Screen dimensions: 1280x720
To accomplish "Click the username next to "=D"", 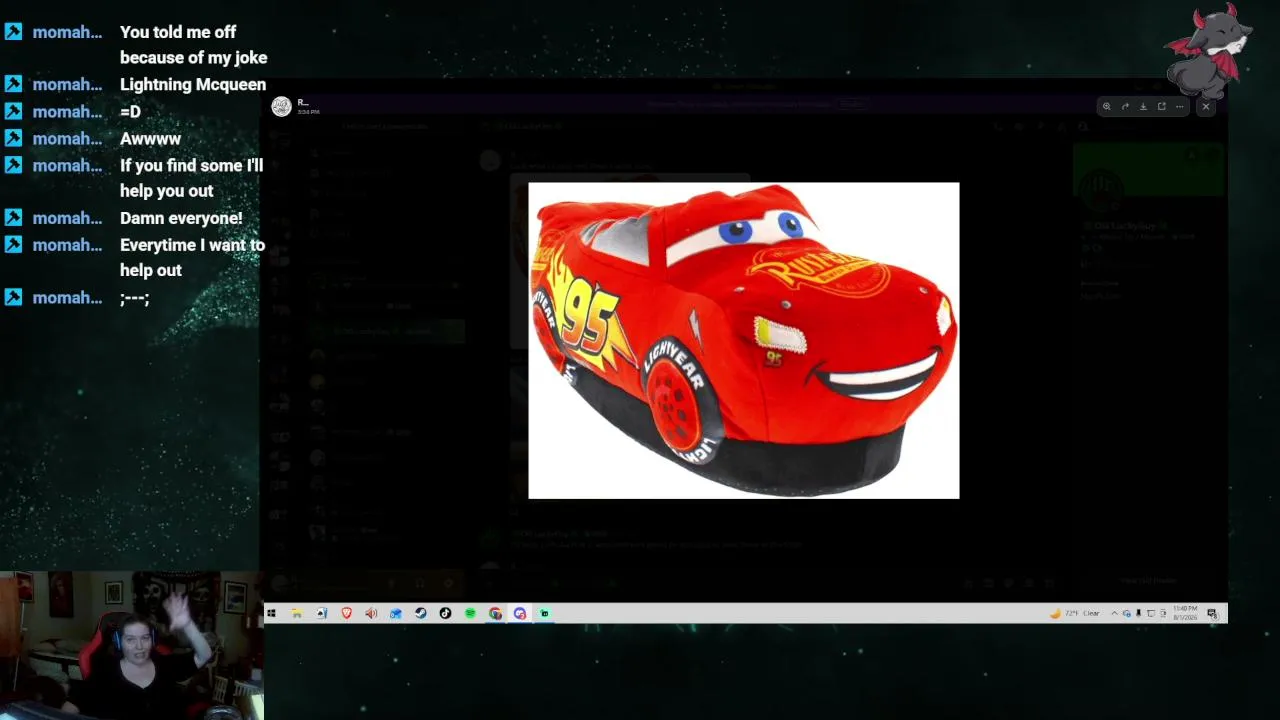I will coord(67,112).
